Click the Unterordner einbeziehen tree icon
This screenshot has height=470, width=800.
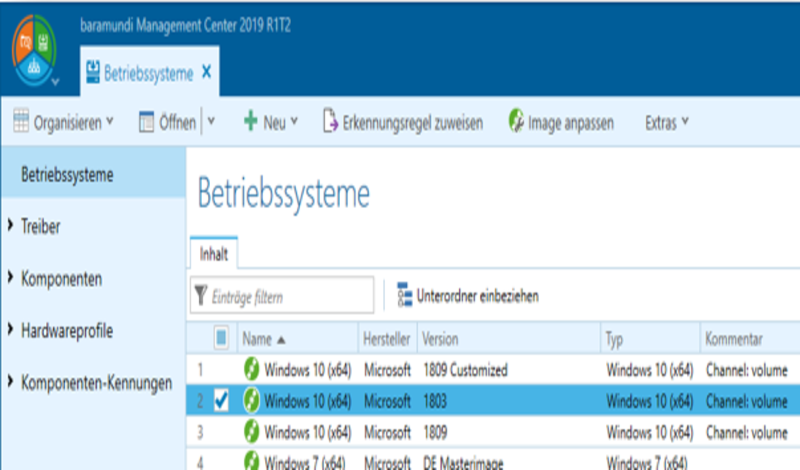[x=405, y=294]
